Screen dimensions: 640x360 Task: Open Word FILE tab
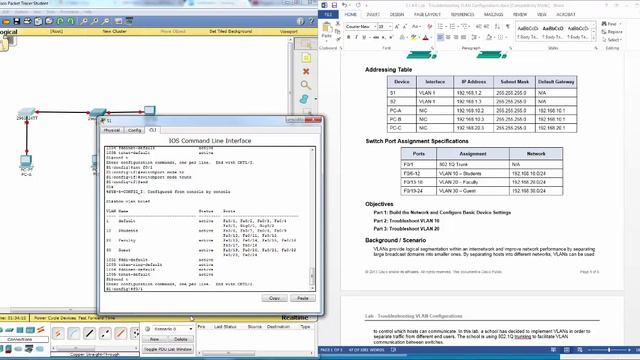click(328, 14)
